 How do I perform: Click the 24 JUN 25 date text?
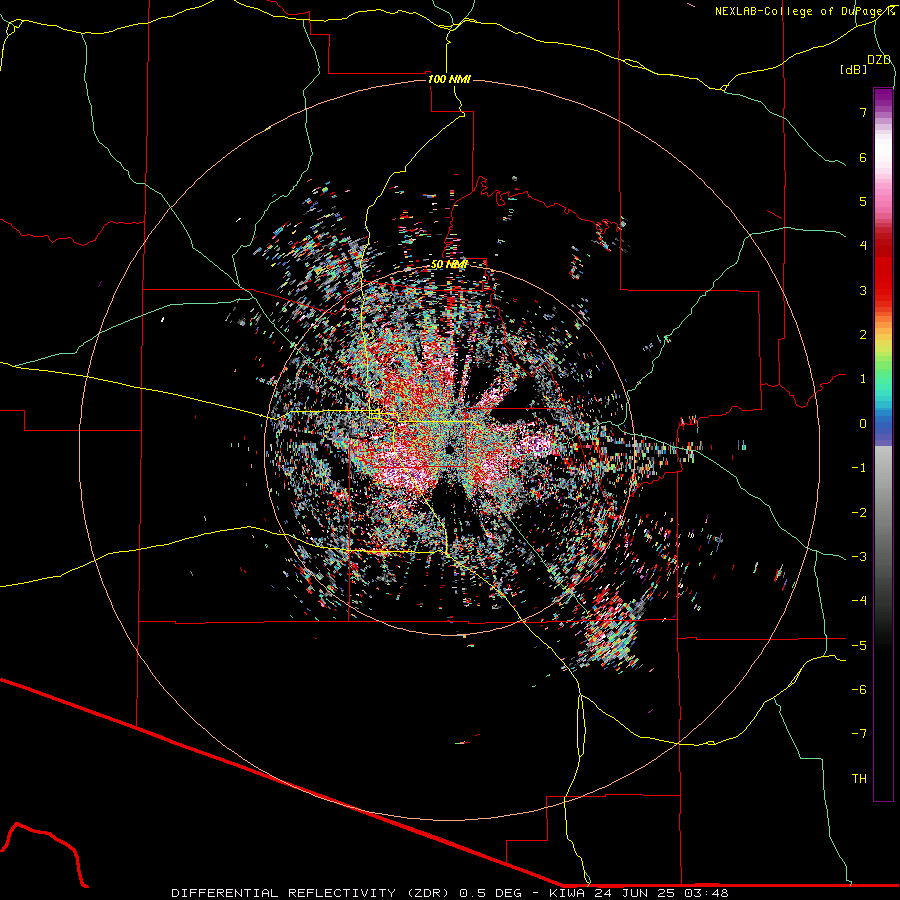634,893
